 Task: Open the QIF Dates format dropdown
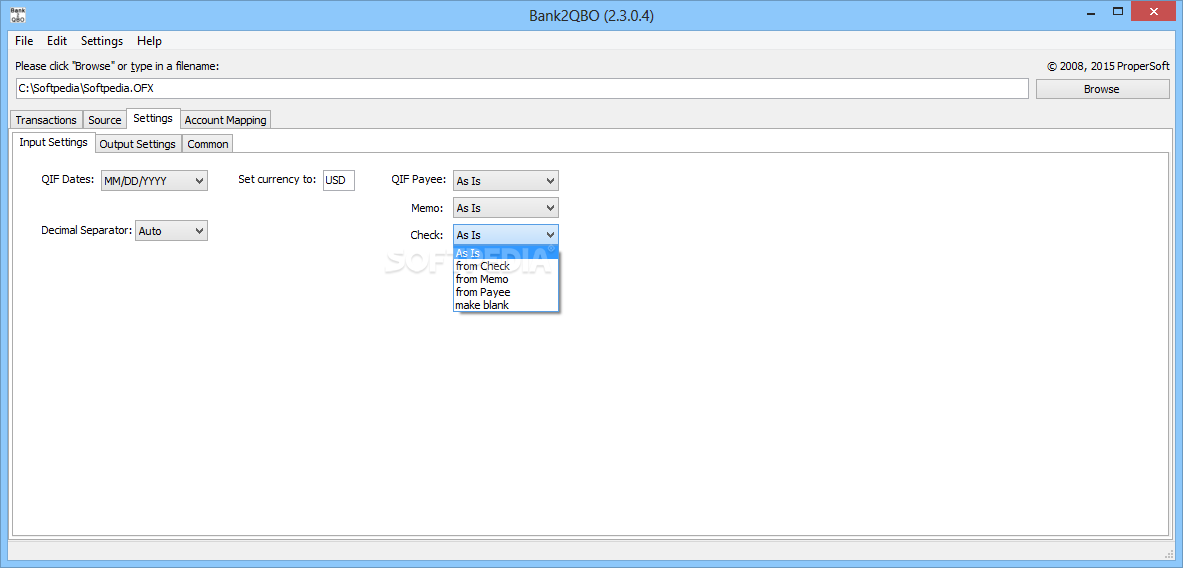point(154,180)
